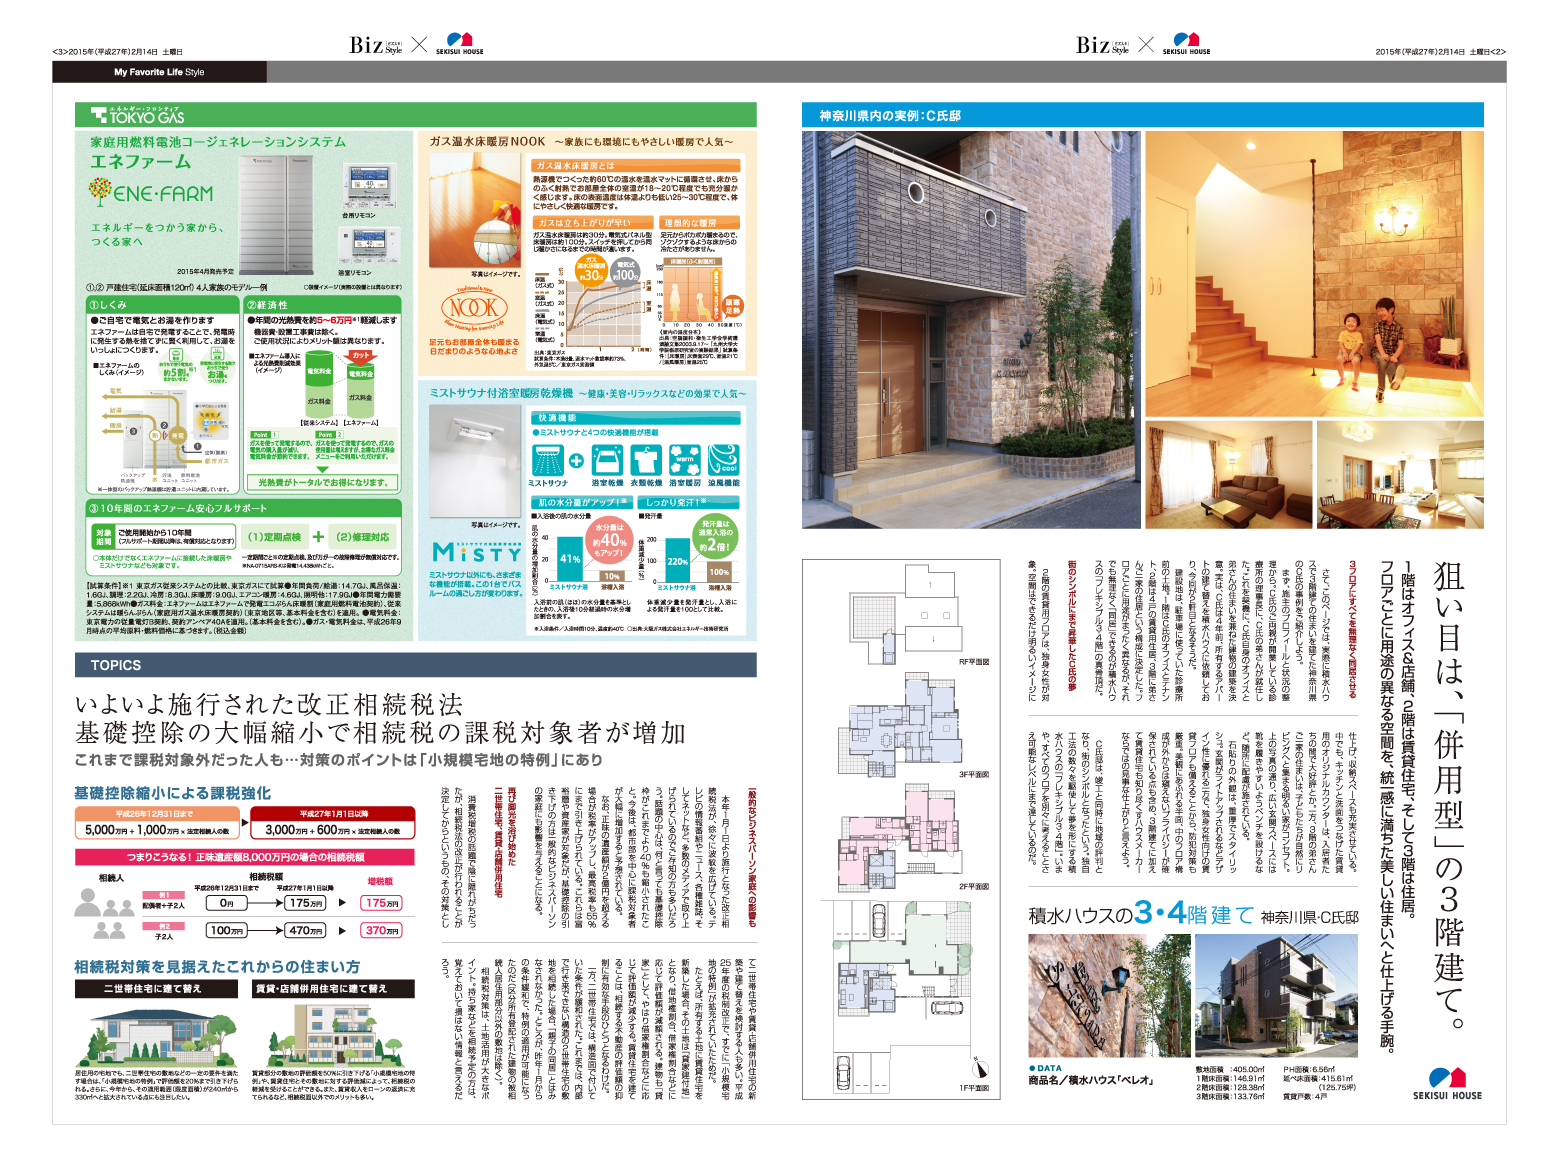Click つまりこうなる！pink banner about 8,000万円

pos(245,857)
